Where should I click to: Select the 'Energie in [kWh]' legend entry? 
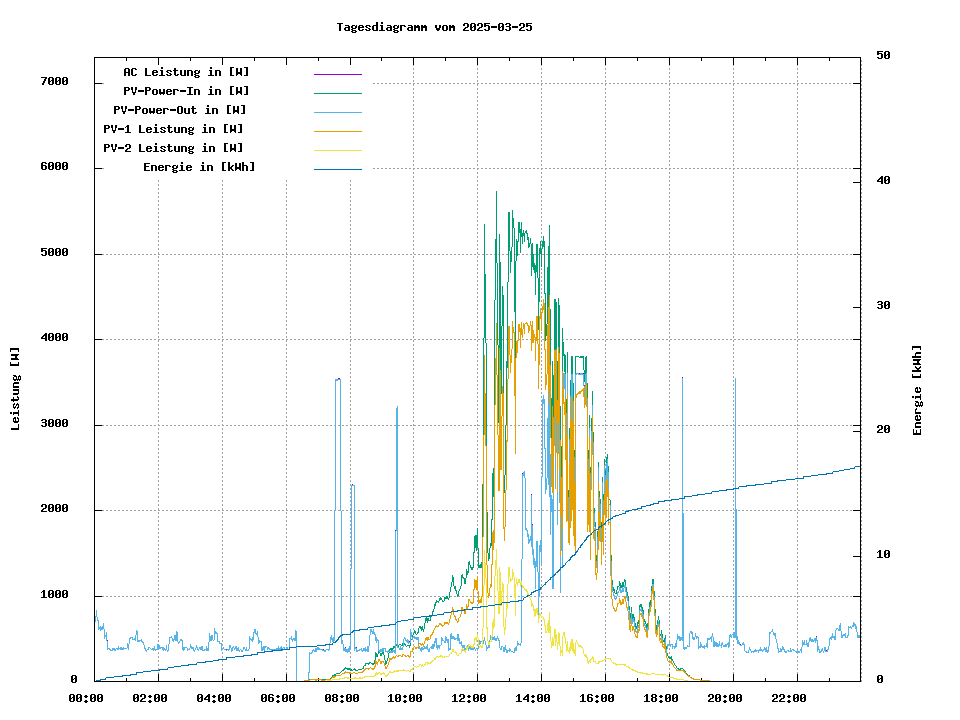[x=199, y=167]
